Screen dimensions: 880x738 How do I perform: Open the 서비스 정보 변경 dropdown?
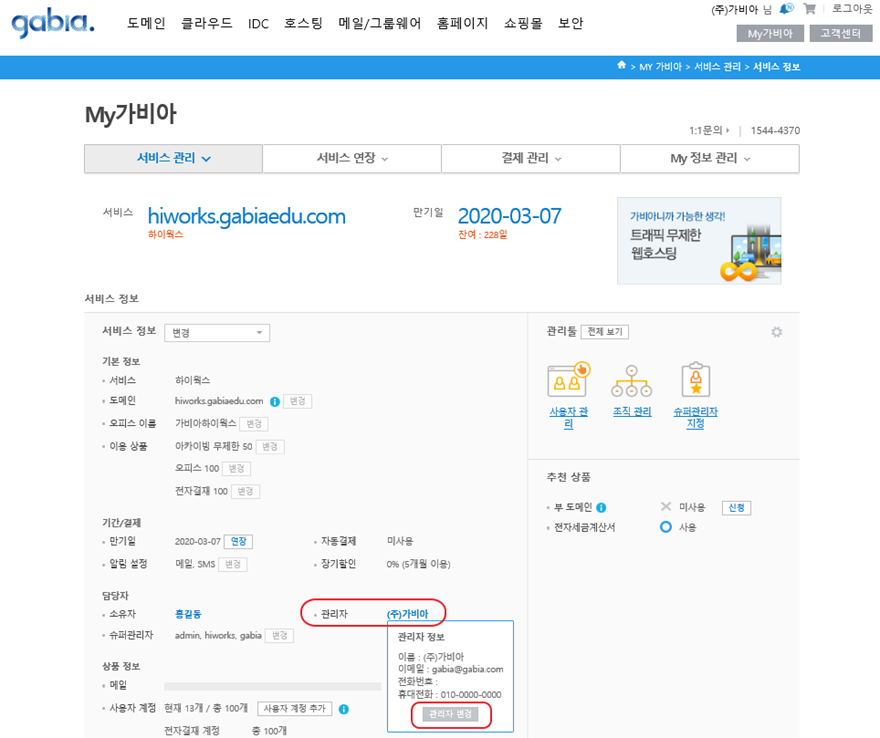[x=217, y=333]
